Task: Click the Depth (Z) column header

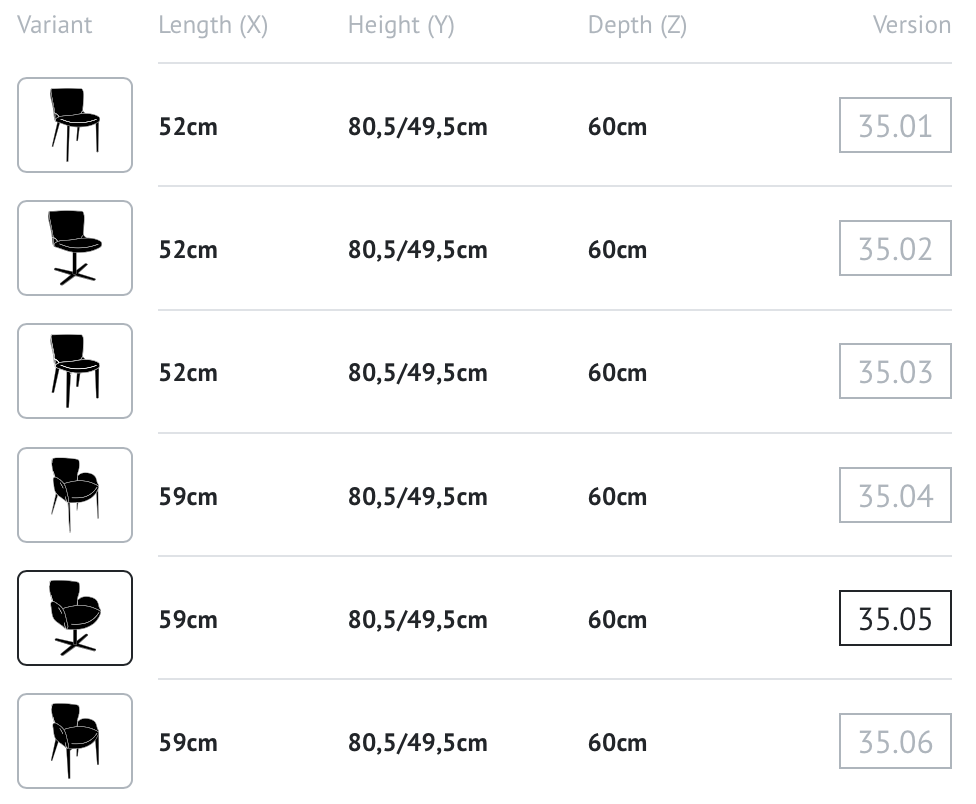Action: [x=637, y=26]
